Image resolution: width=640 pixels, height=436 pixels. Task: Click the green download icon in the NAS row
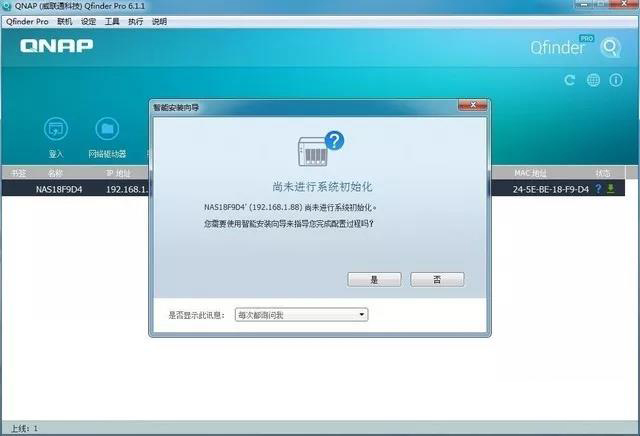pos(611,189)
